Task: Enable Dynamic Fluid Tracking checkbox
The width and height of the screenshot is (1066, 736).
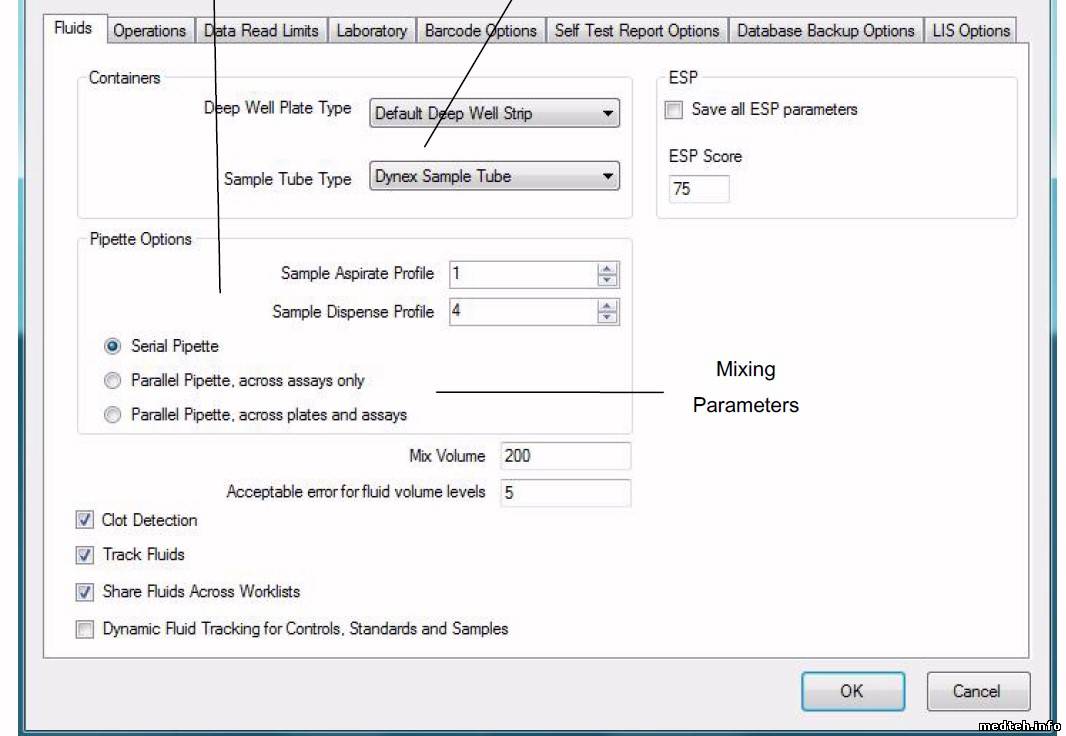Action: coord(85,630)
